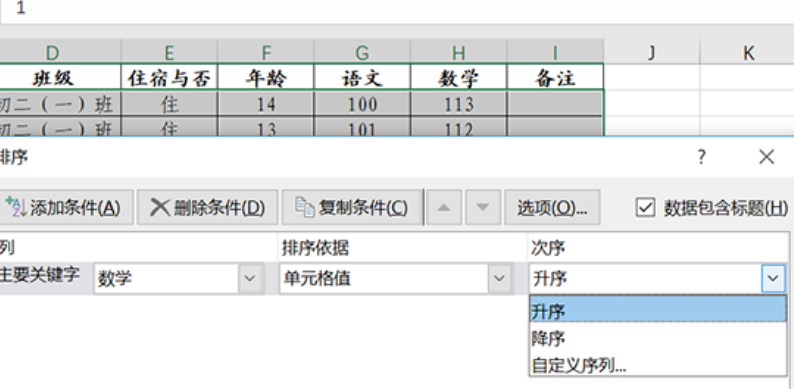
Task: Choose 升序 from the dropdown list
Action: 657,310
